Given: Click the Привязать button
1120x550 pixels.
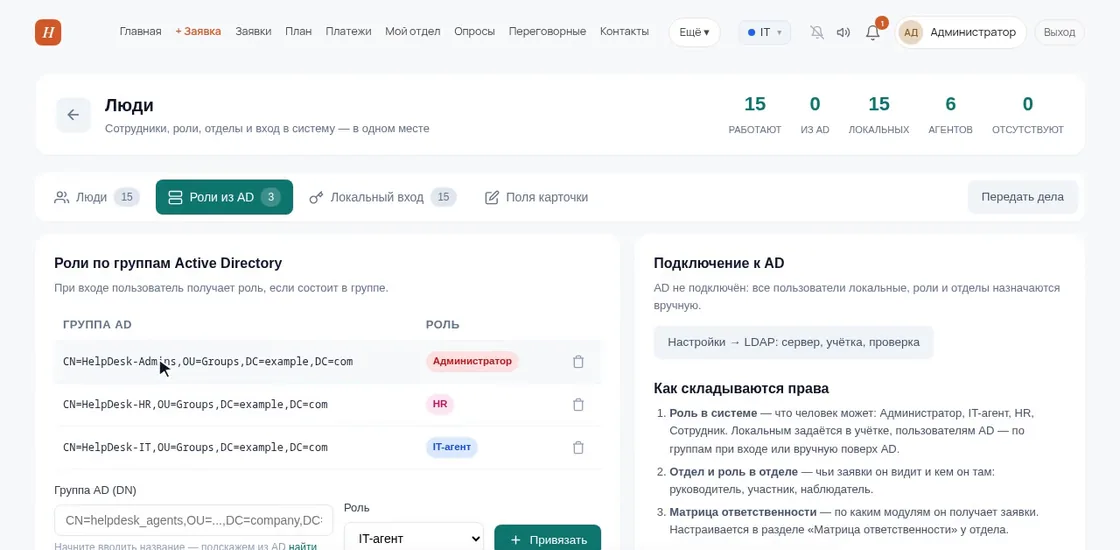Looking at the screenshot, I should (547, 539).
